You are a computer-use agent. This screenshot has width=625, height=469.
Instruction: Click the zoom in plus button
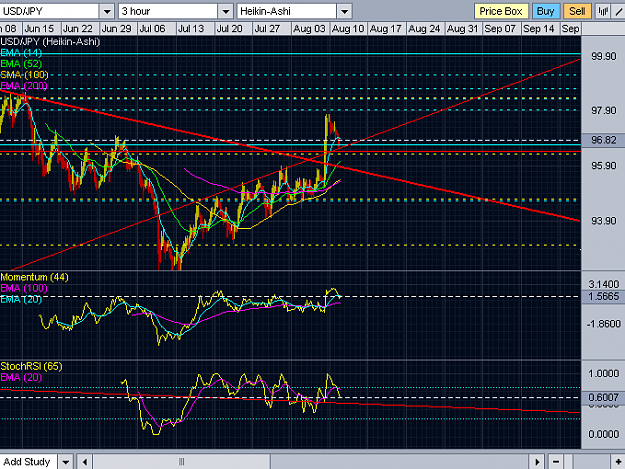[618, 462]
